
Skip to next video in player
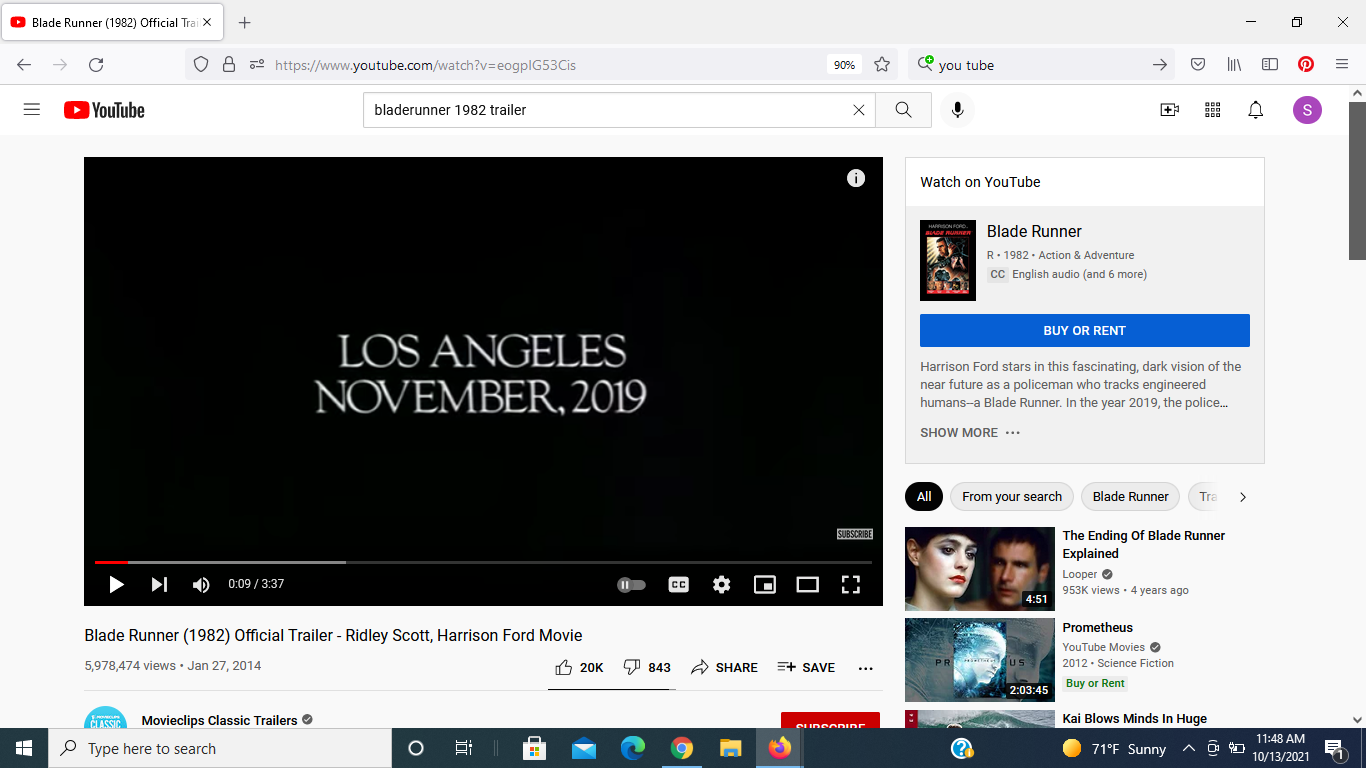(159, 584)
